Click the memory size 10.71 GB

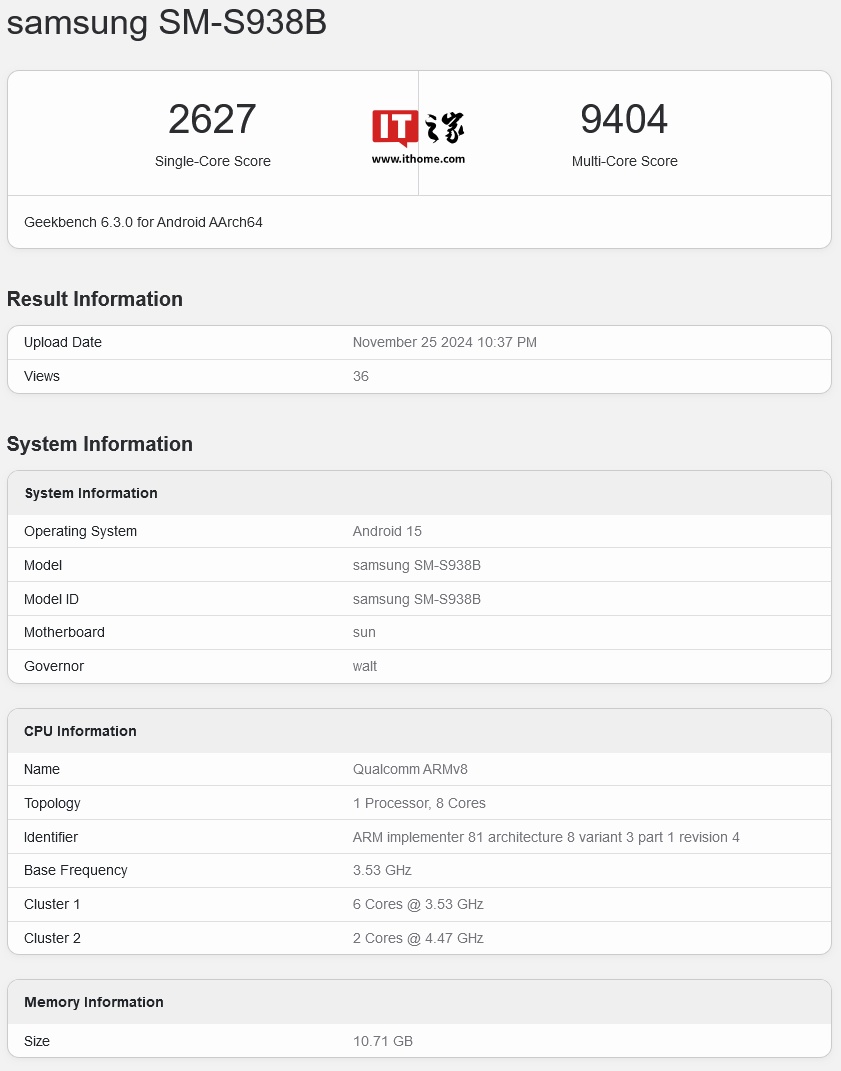pos(382,1041)
